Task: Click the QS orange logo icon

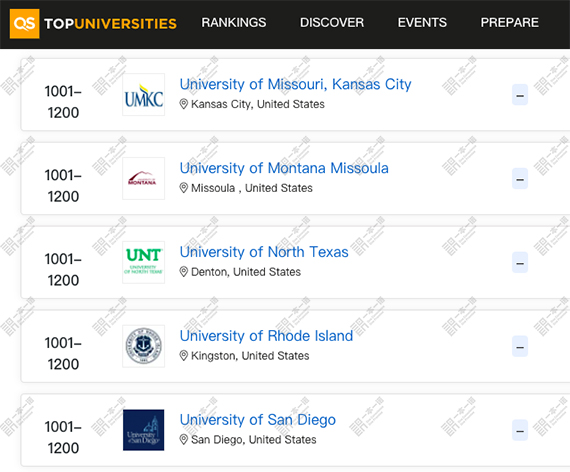Action: pos(24,24)
